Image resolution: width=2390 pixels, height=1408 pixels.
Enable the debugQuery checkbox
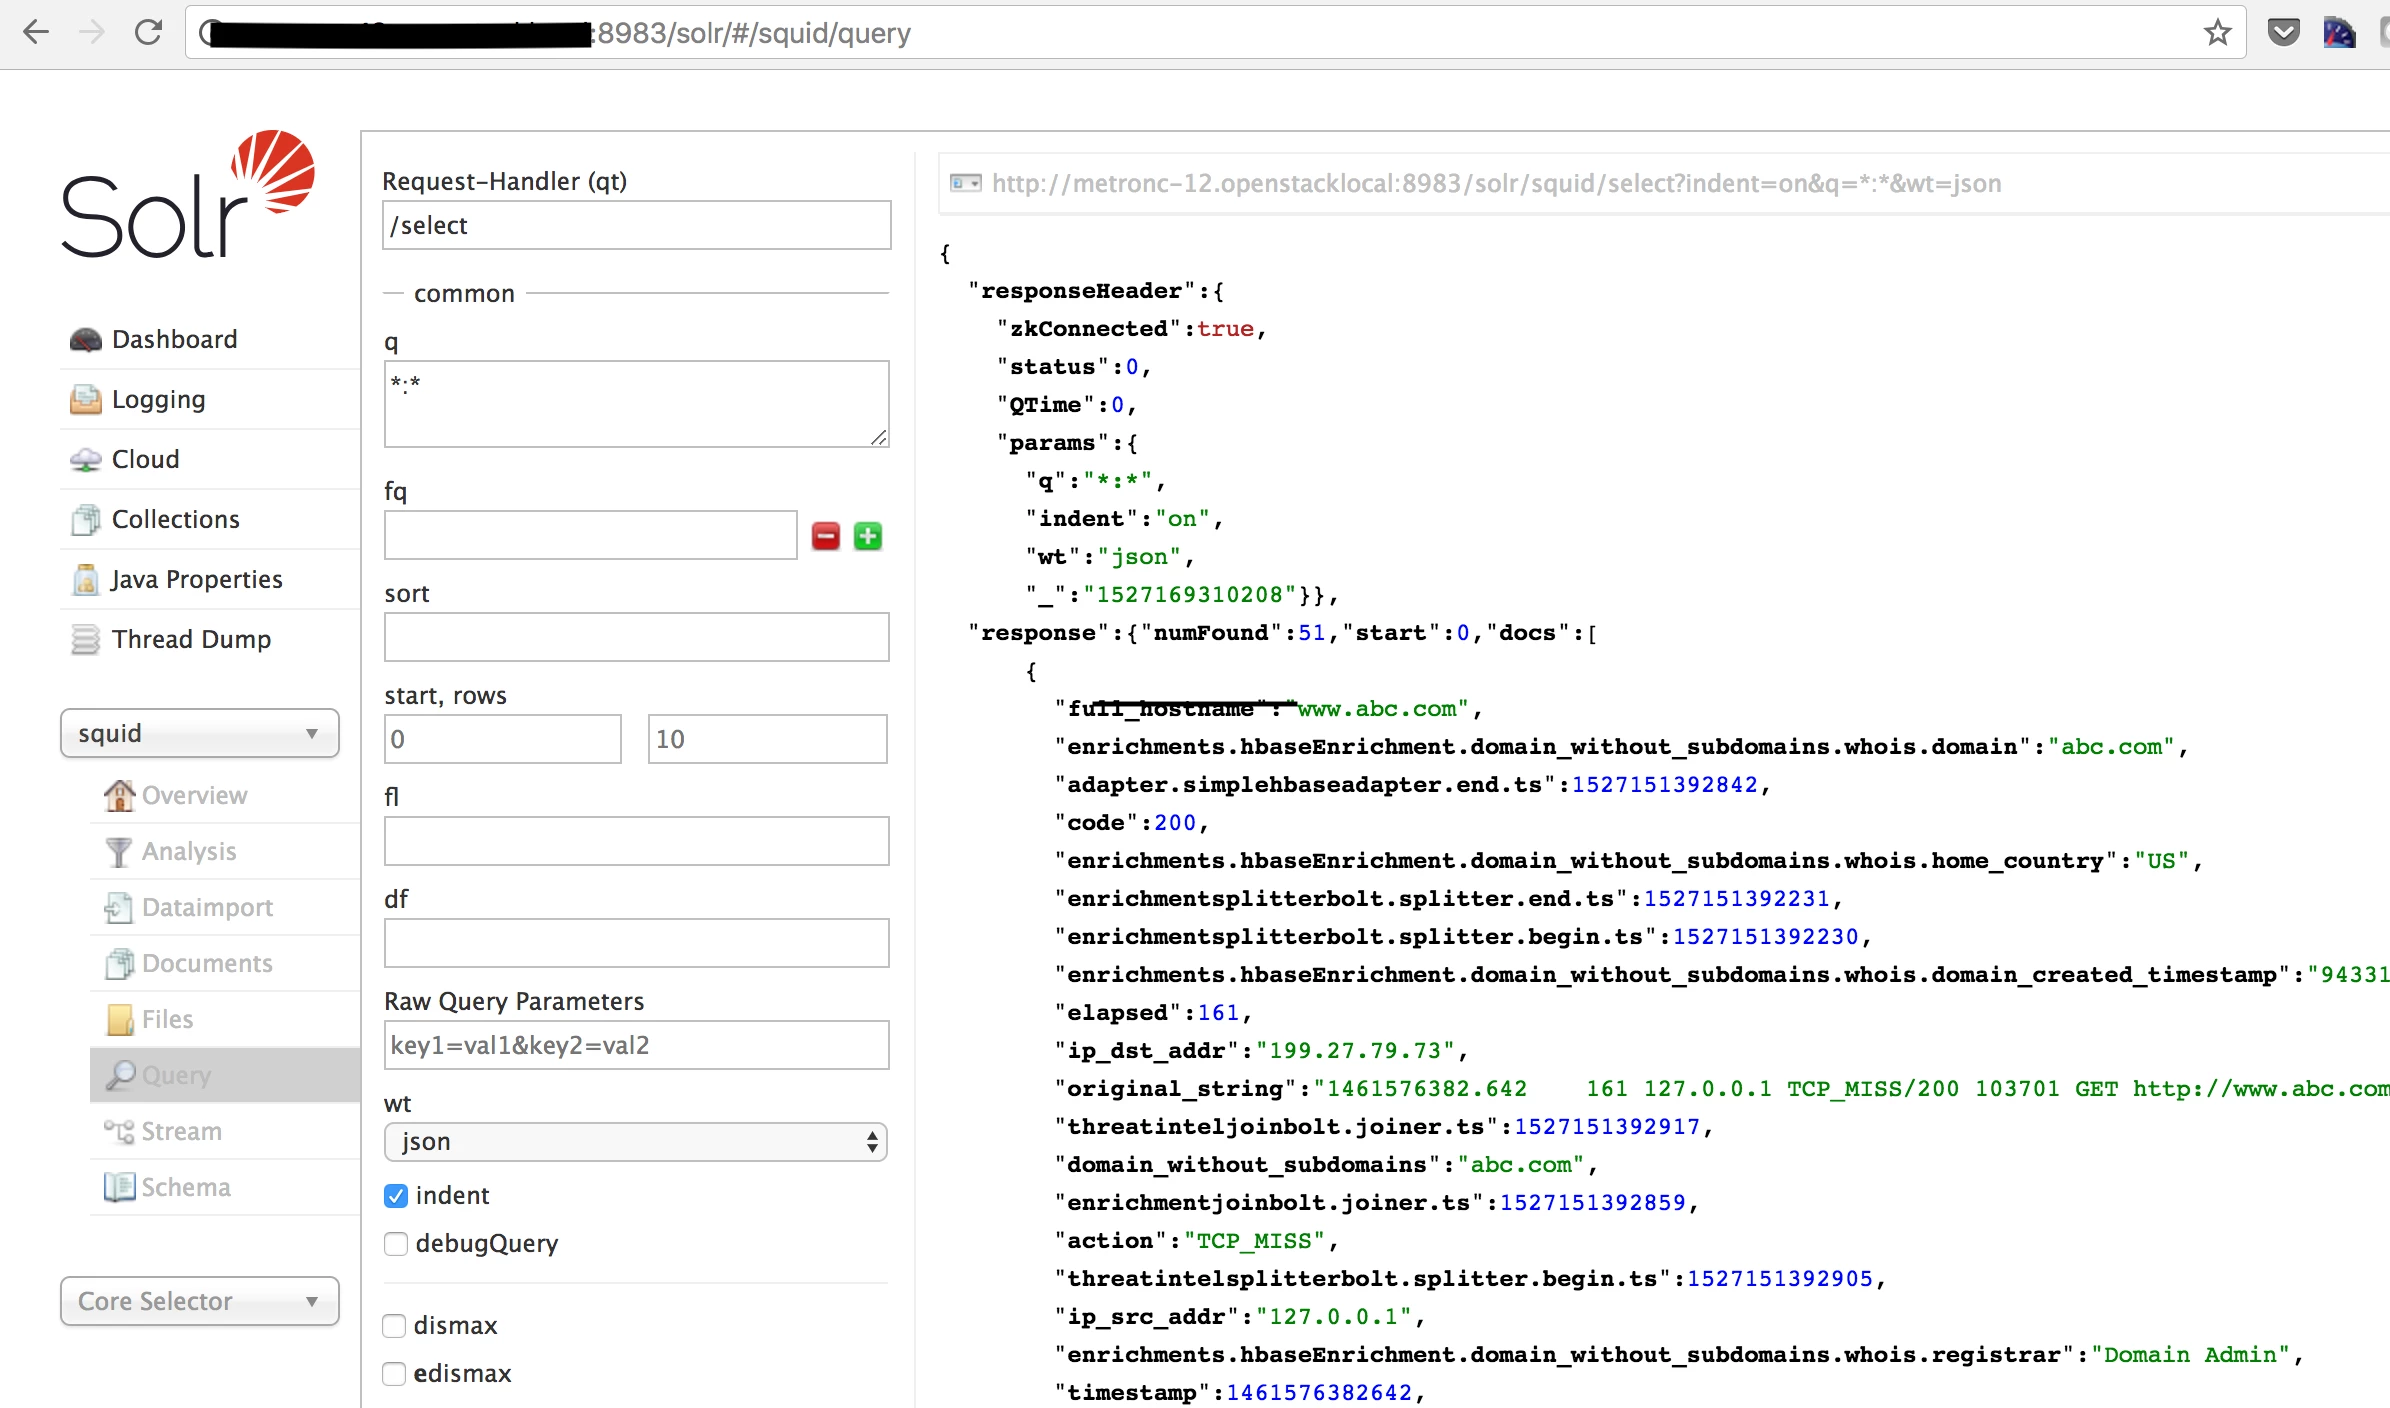pyautogui.click(x=396, y=1244)
